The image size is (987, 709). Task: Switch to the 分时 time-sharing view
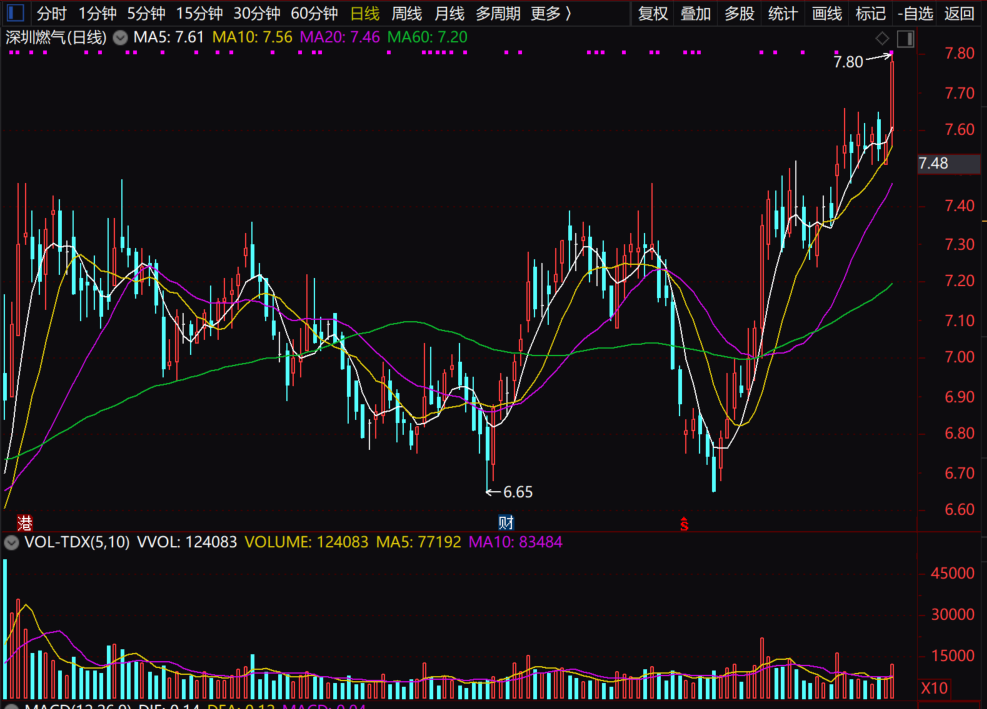[52, 13]
